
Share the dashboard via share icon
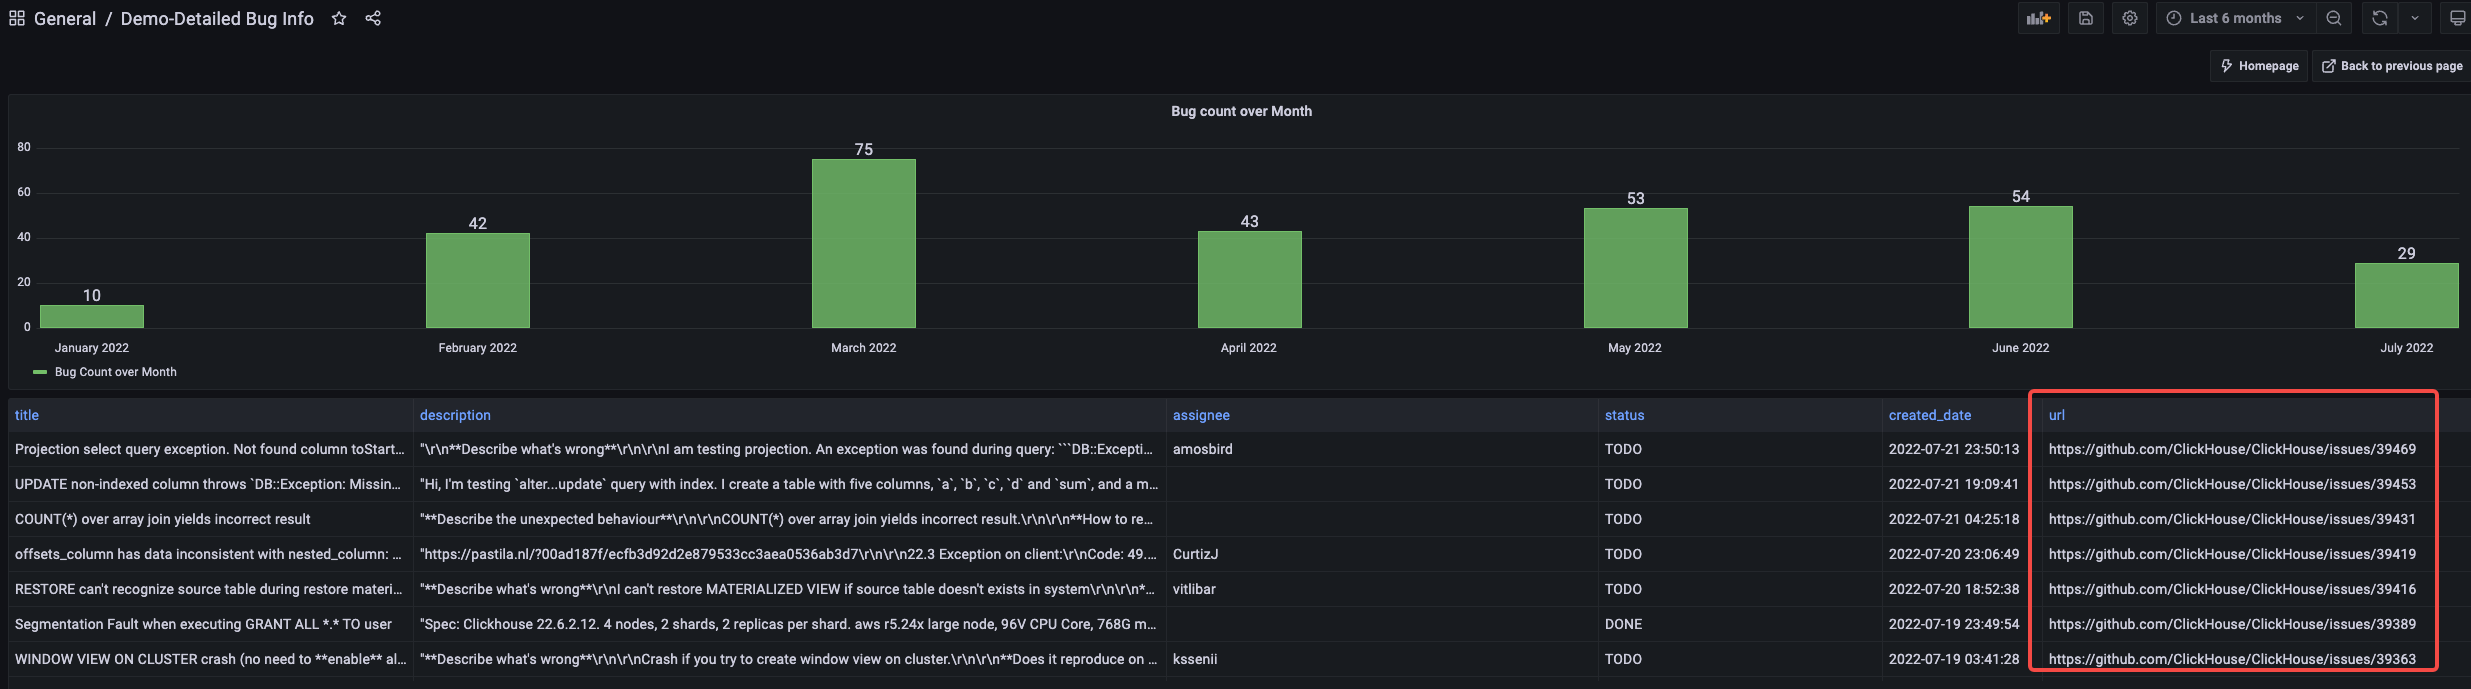(373, 18)
